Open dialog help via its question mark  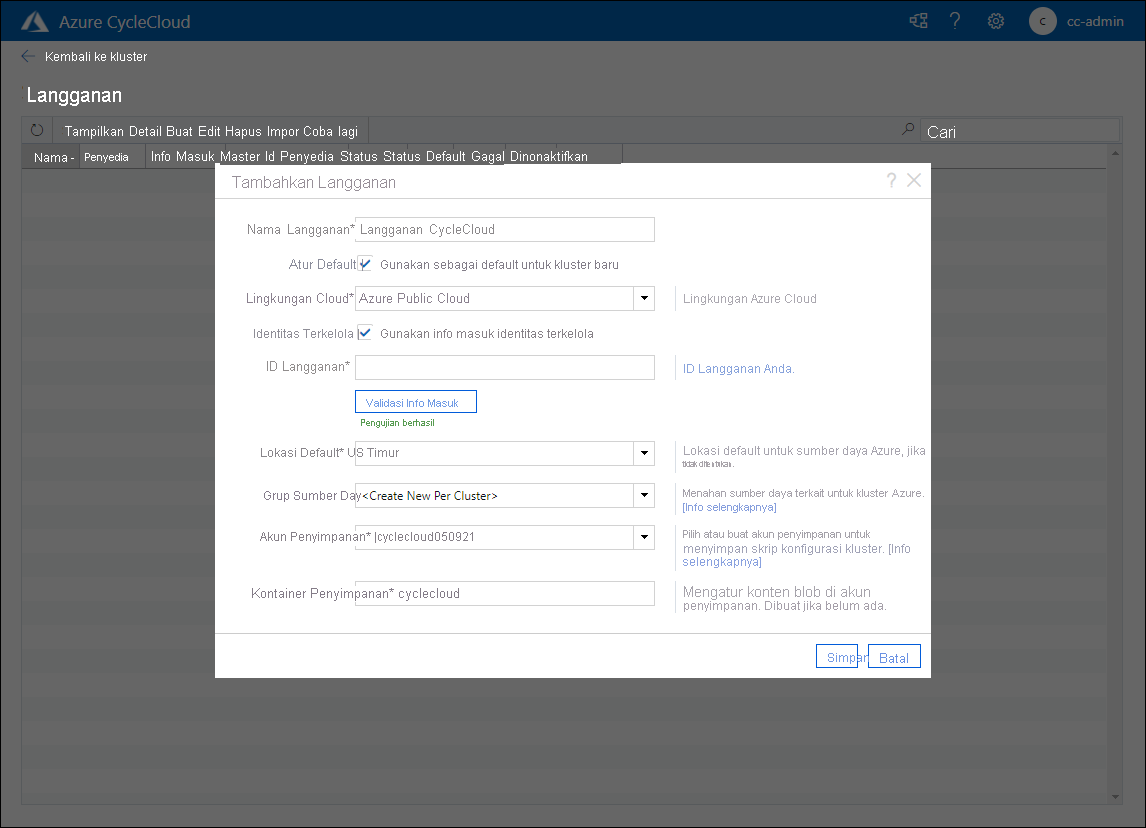pyautogui.click(x=889, y=180)
